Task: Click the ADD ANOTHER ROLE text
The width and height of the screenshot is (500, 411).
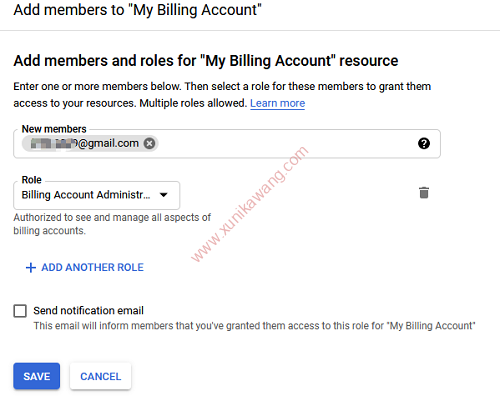Action: click(92, 267)
